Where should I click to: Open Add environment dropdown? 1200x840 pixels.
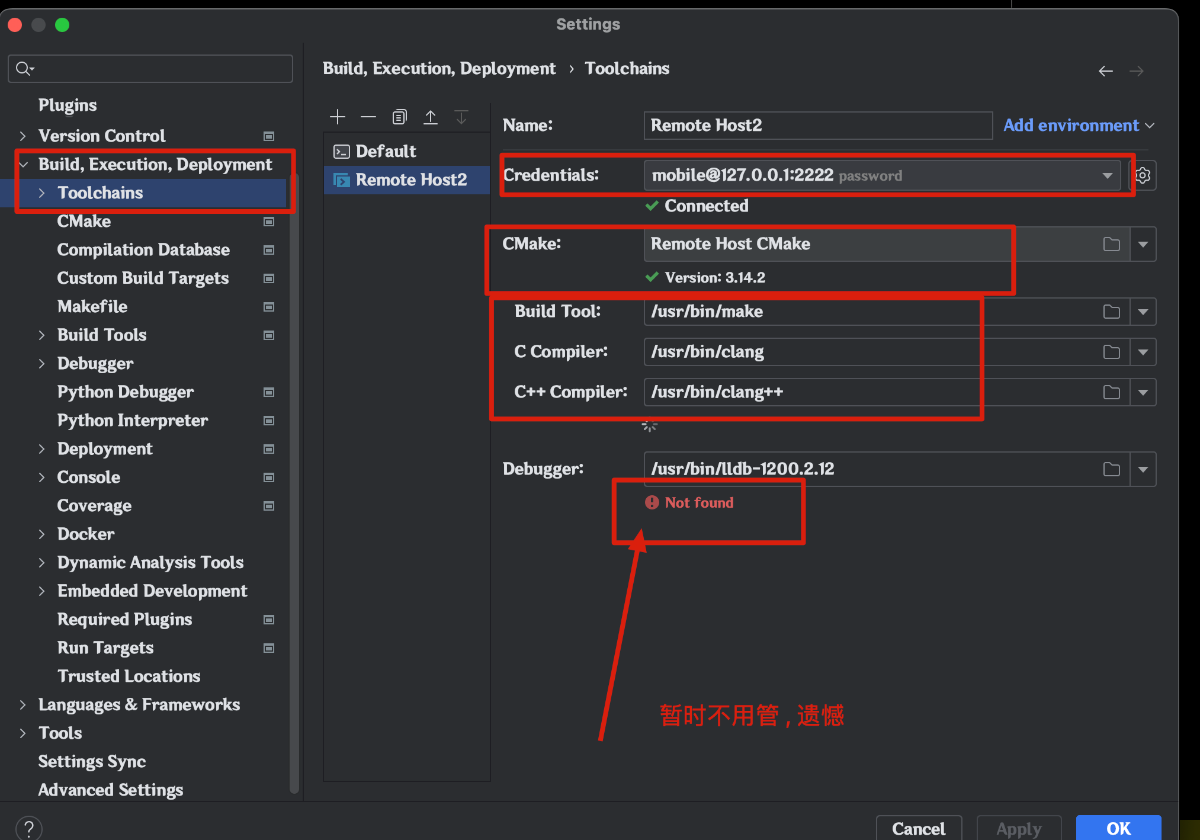(x=1079, y=125)
